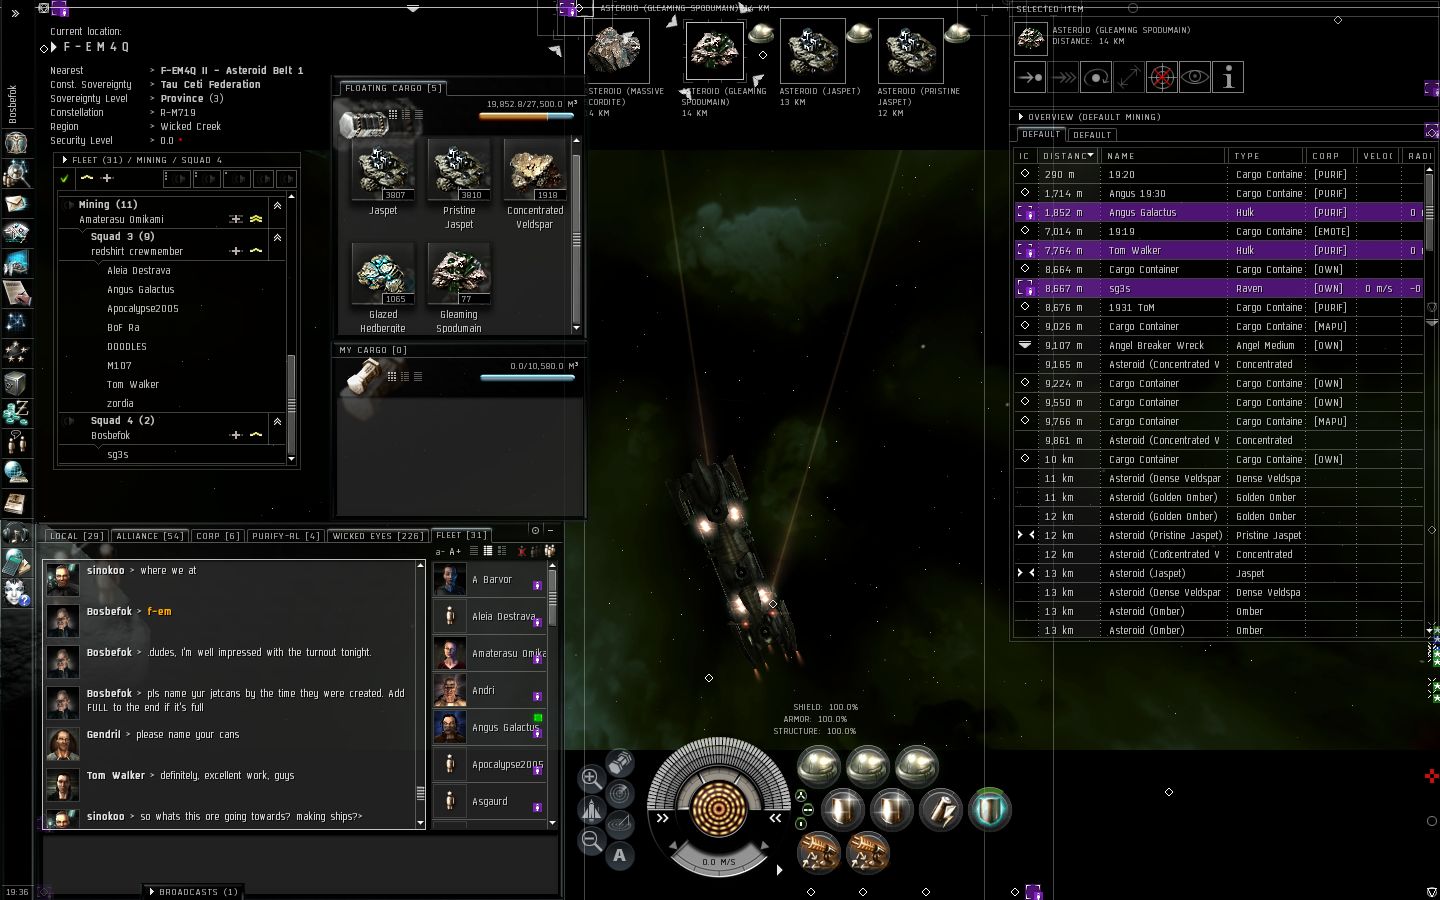Open the mail envelope icon in sidebar
The height and width of the screenshot is (900, 1440).
tap(16, 204)
